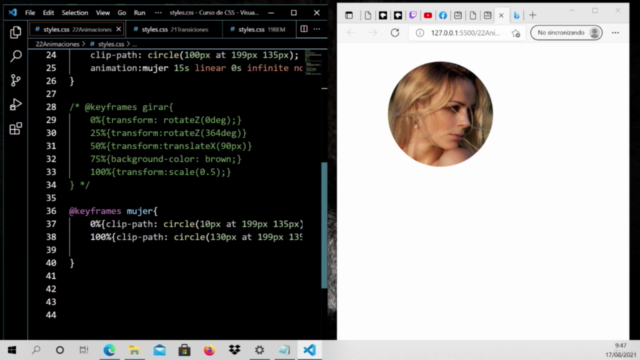Split the editor to the right
This screenshot has width=640, height=360.
304,29
